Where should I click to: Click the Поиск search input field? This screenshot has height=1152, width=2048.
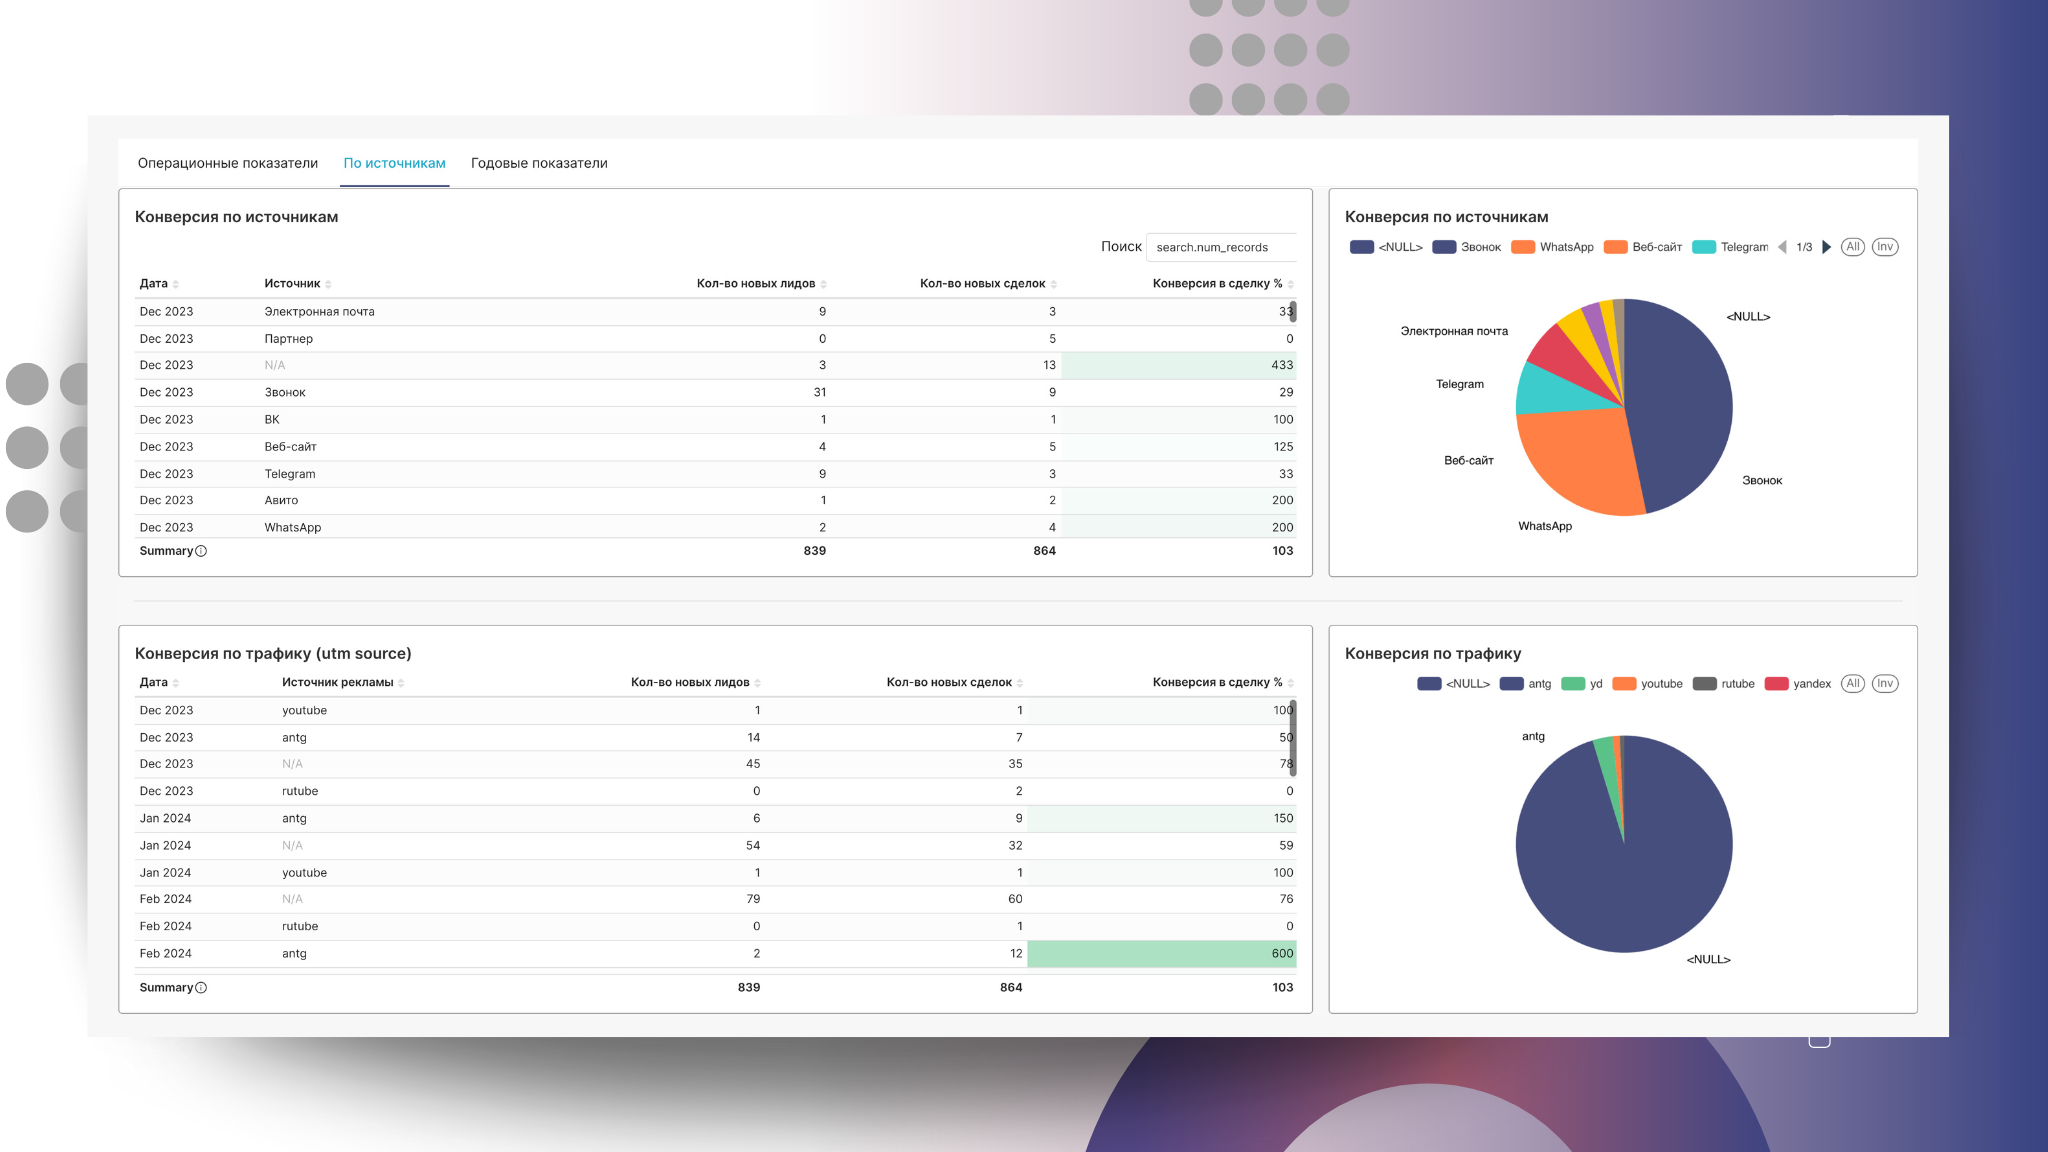point(1220,247)
